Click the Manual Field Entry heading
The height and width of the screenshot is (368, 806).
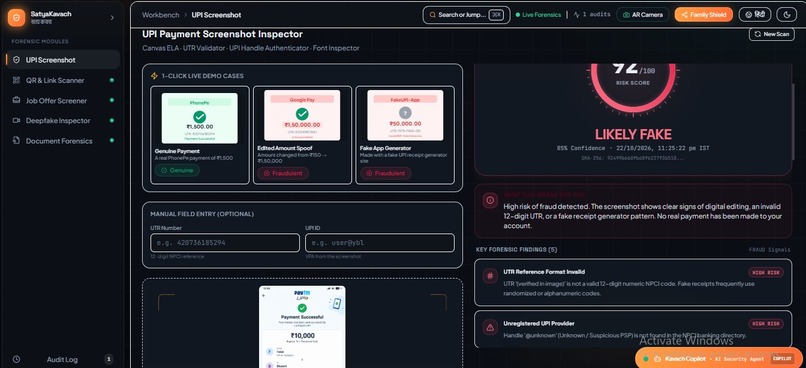click(x=202, y=214)
